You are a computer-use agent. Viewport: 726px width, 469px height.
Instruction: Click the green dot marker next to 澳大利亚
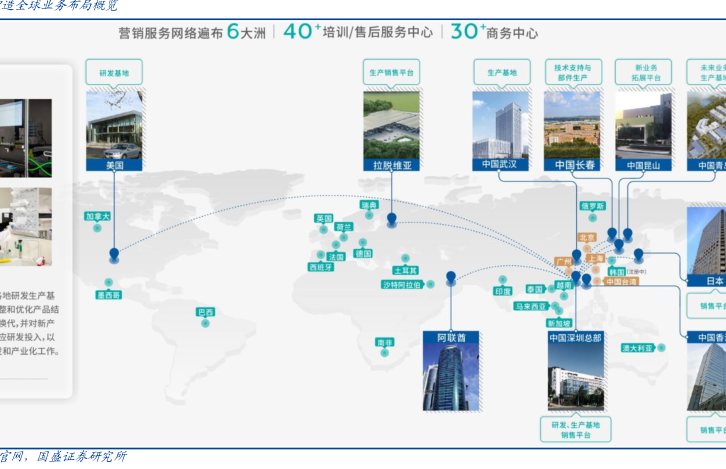click(663, 348)
